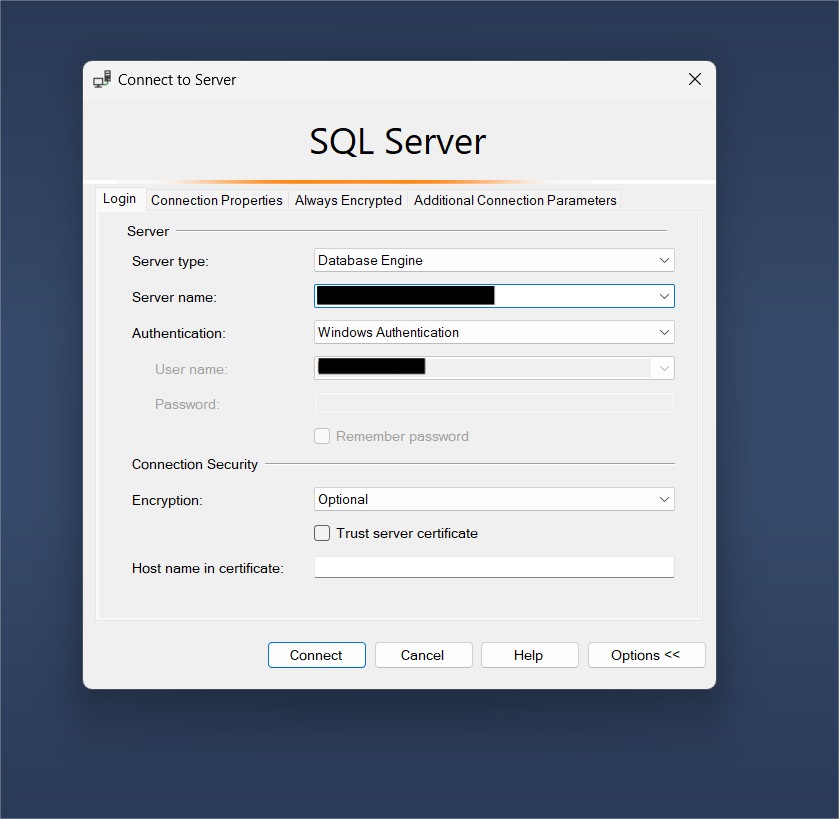Close the Connect to Server dialog
The image size is (839, 819).
[x=694, y=78]
